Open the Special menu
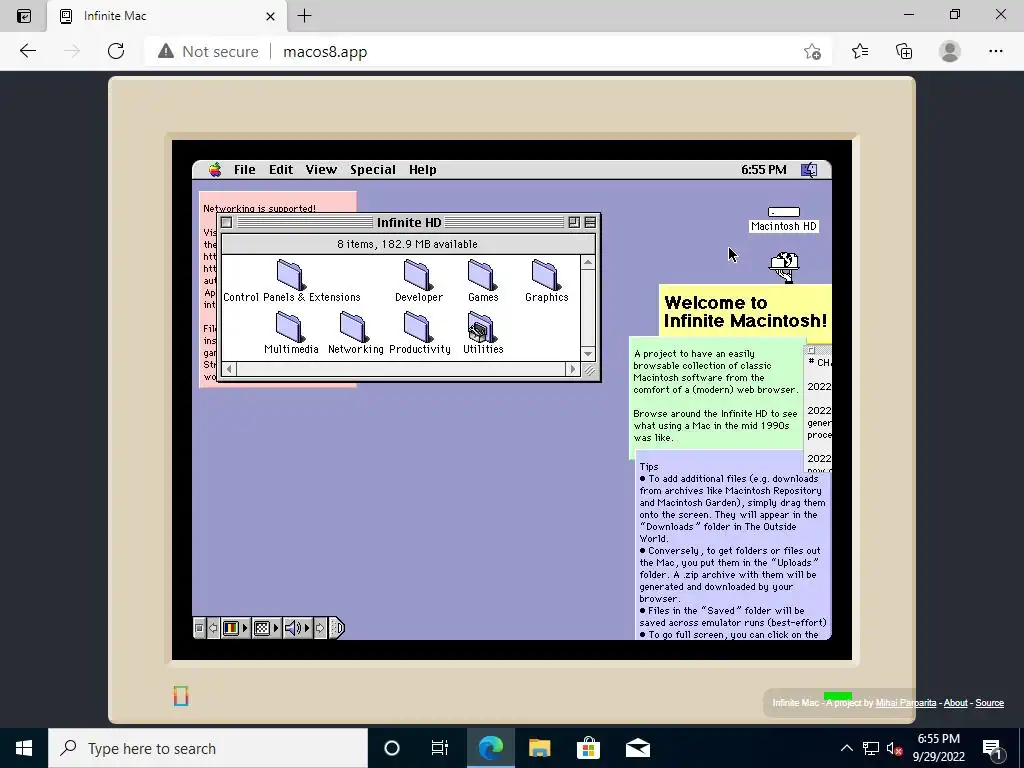 pos(373,170)
